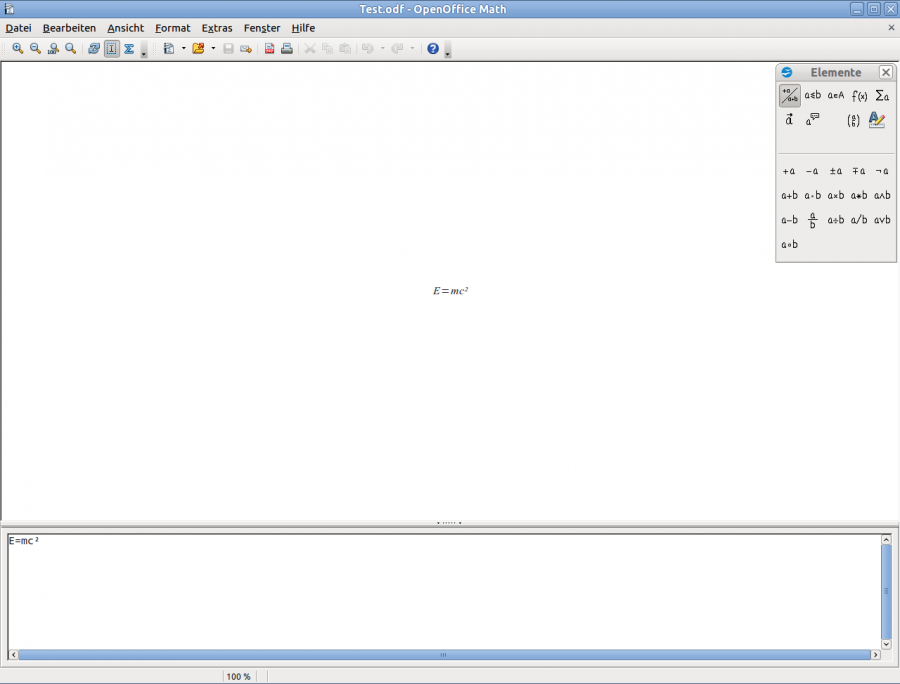
Task: Insert the plus-minus ±a element
Action: pyautogui.click(x=834, y=171)
